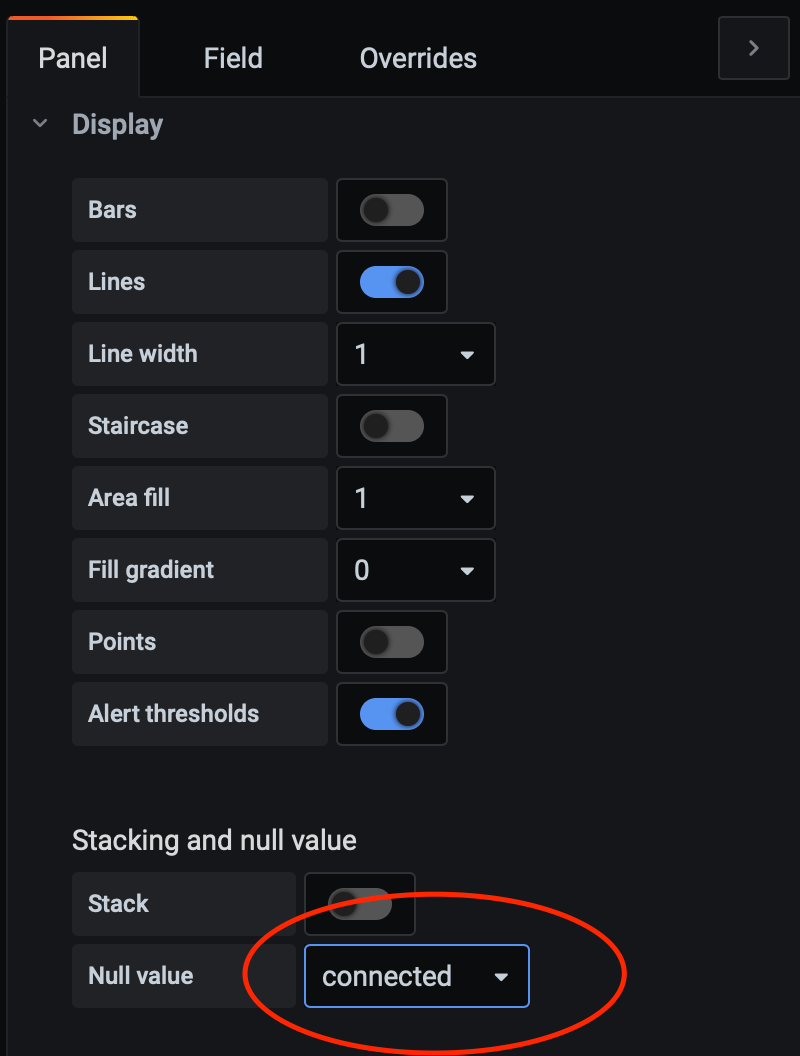Open the Overrides tab

pyautogui.click(x=418, y=58)
